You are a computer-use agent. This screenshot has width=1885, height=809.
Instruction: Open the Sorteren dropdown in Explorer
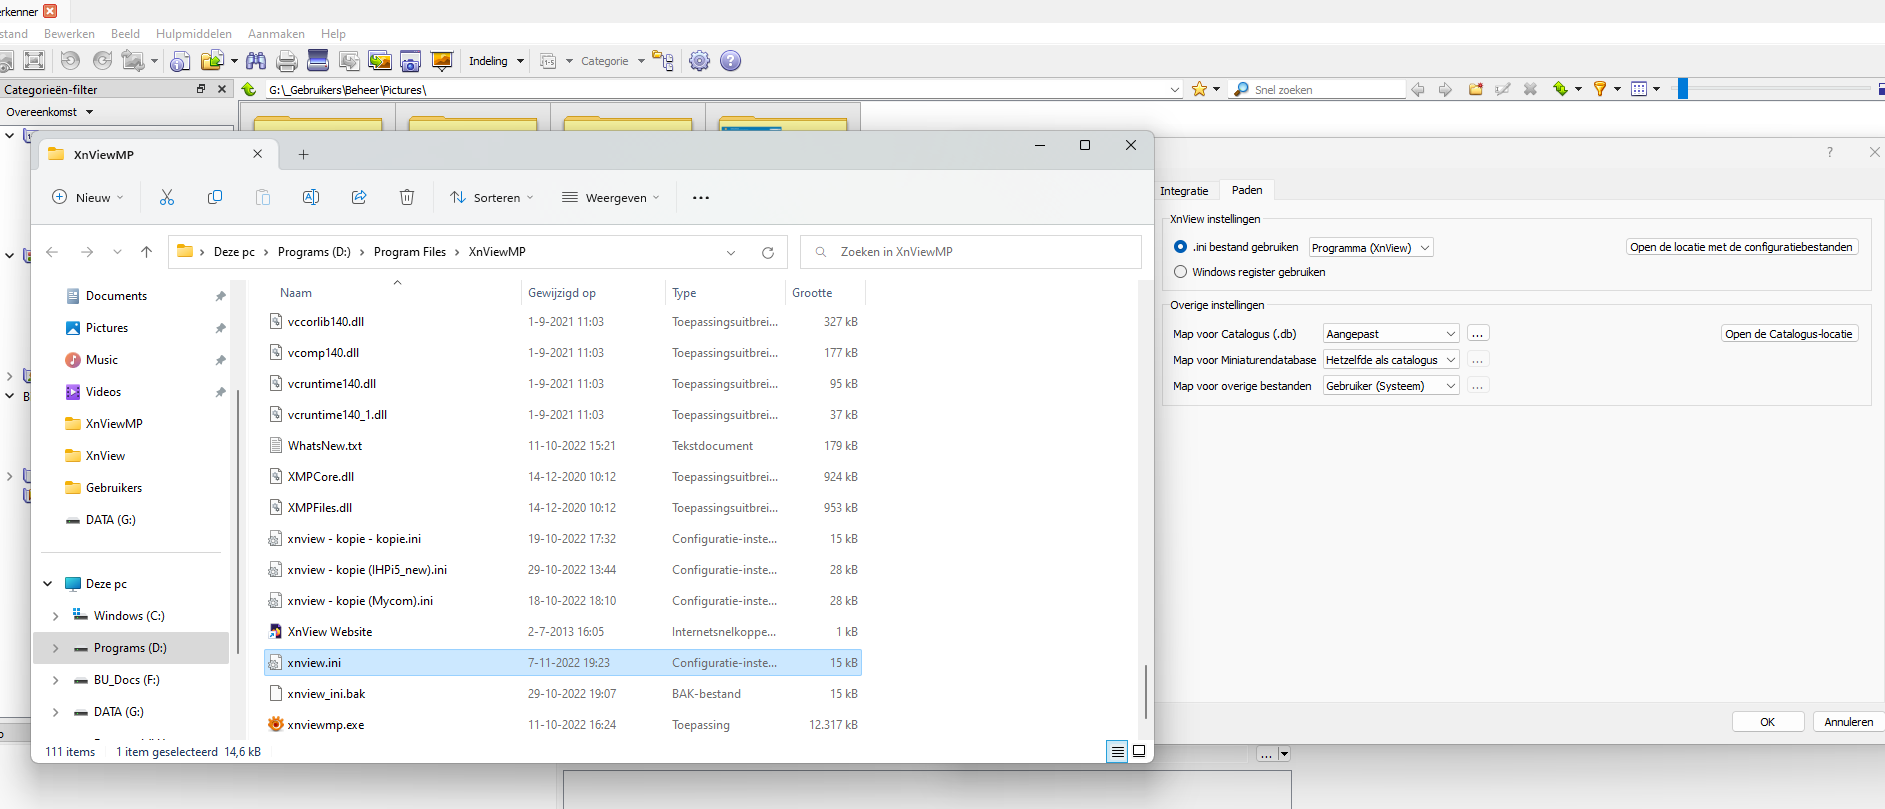click(x=492, y=198)
